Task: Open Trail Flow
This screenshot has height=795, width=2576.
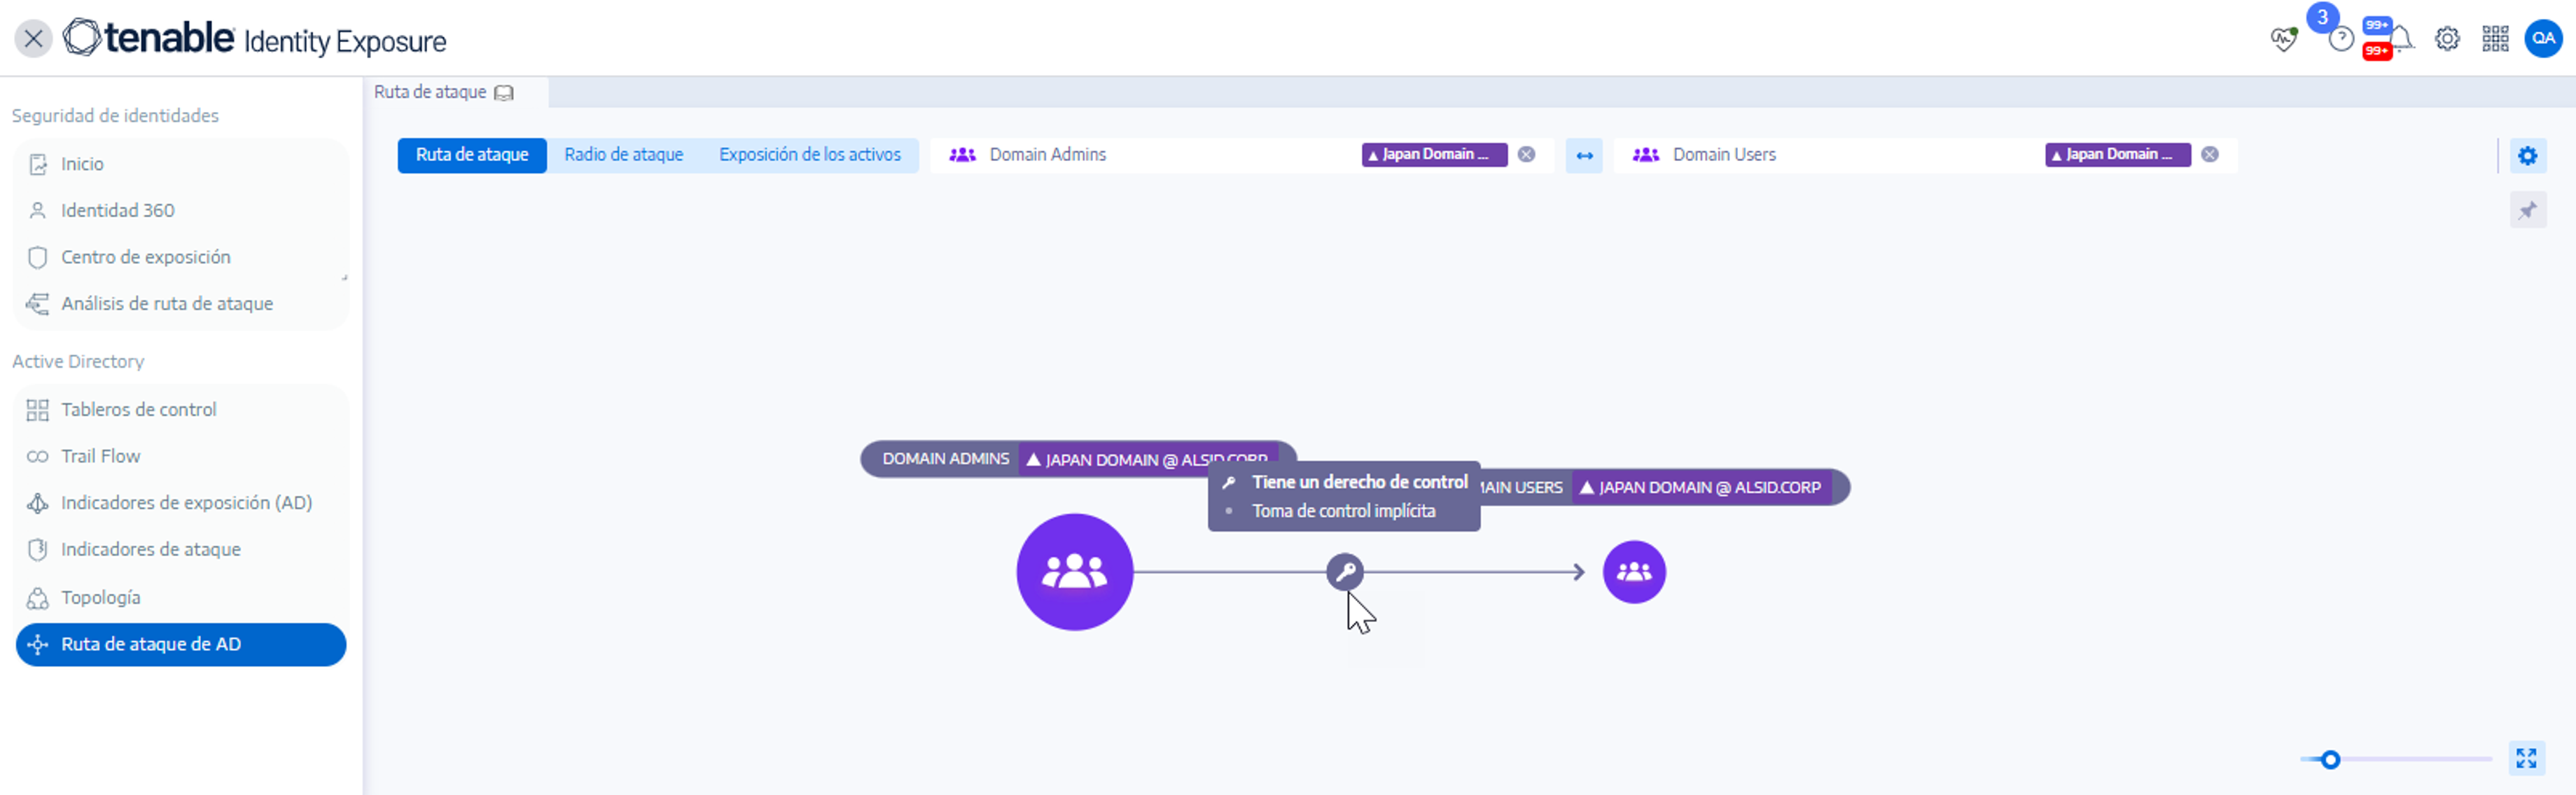Action: click(181, 456)
